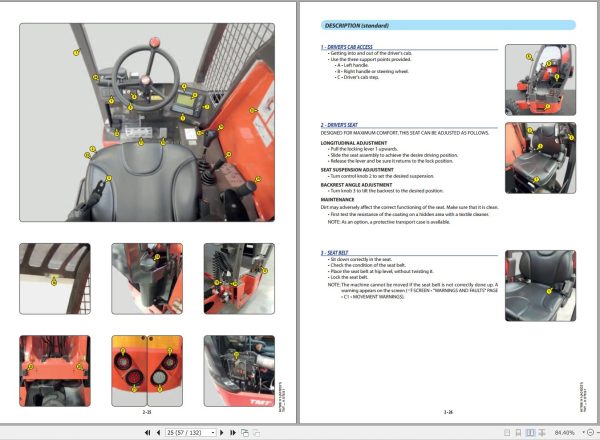Screen dimensions: 600x440
Task: Click the page number 2-25 footer
Action: (x=147, y=412)
